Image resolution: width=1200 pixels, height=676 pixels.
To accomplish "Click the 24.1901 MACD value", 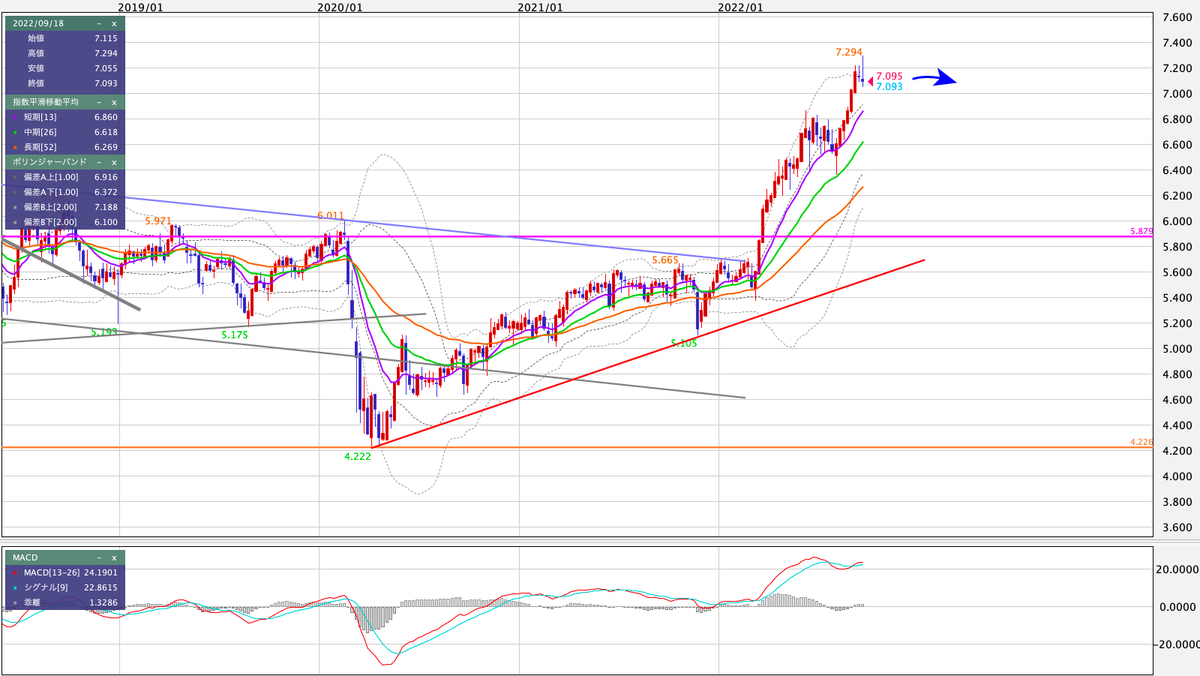I will tap(100, 572).
